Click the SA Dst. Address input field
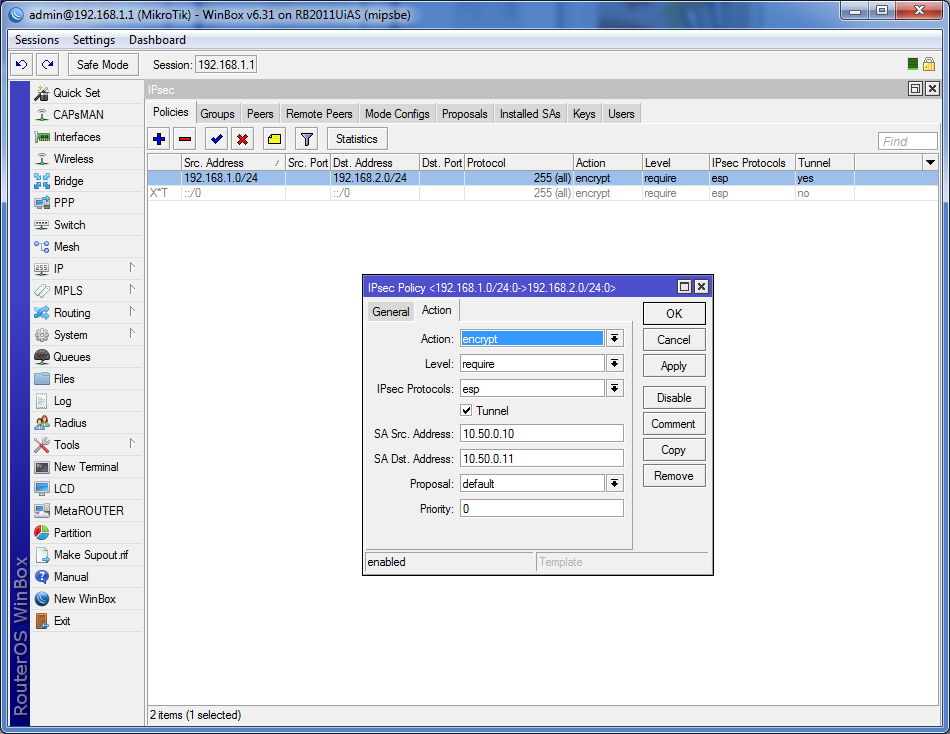The image size is (950, 734). pyautogui.click(x=542, y=459)
